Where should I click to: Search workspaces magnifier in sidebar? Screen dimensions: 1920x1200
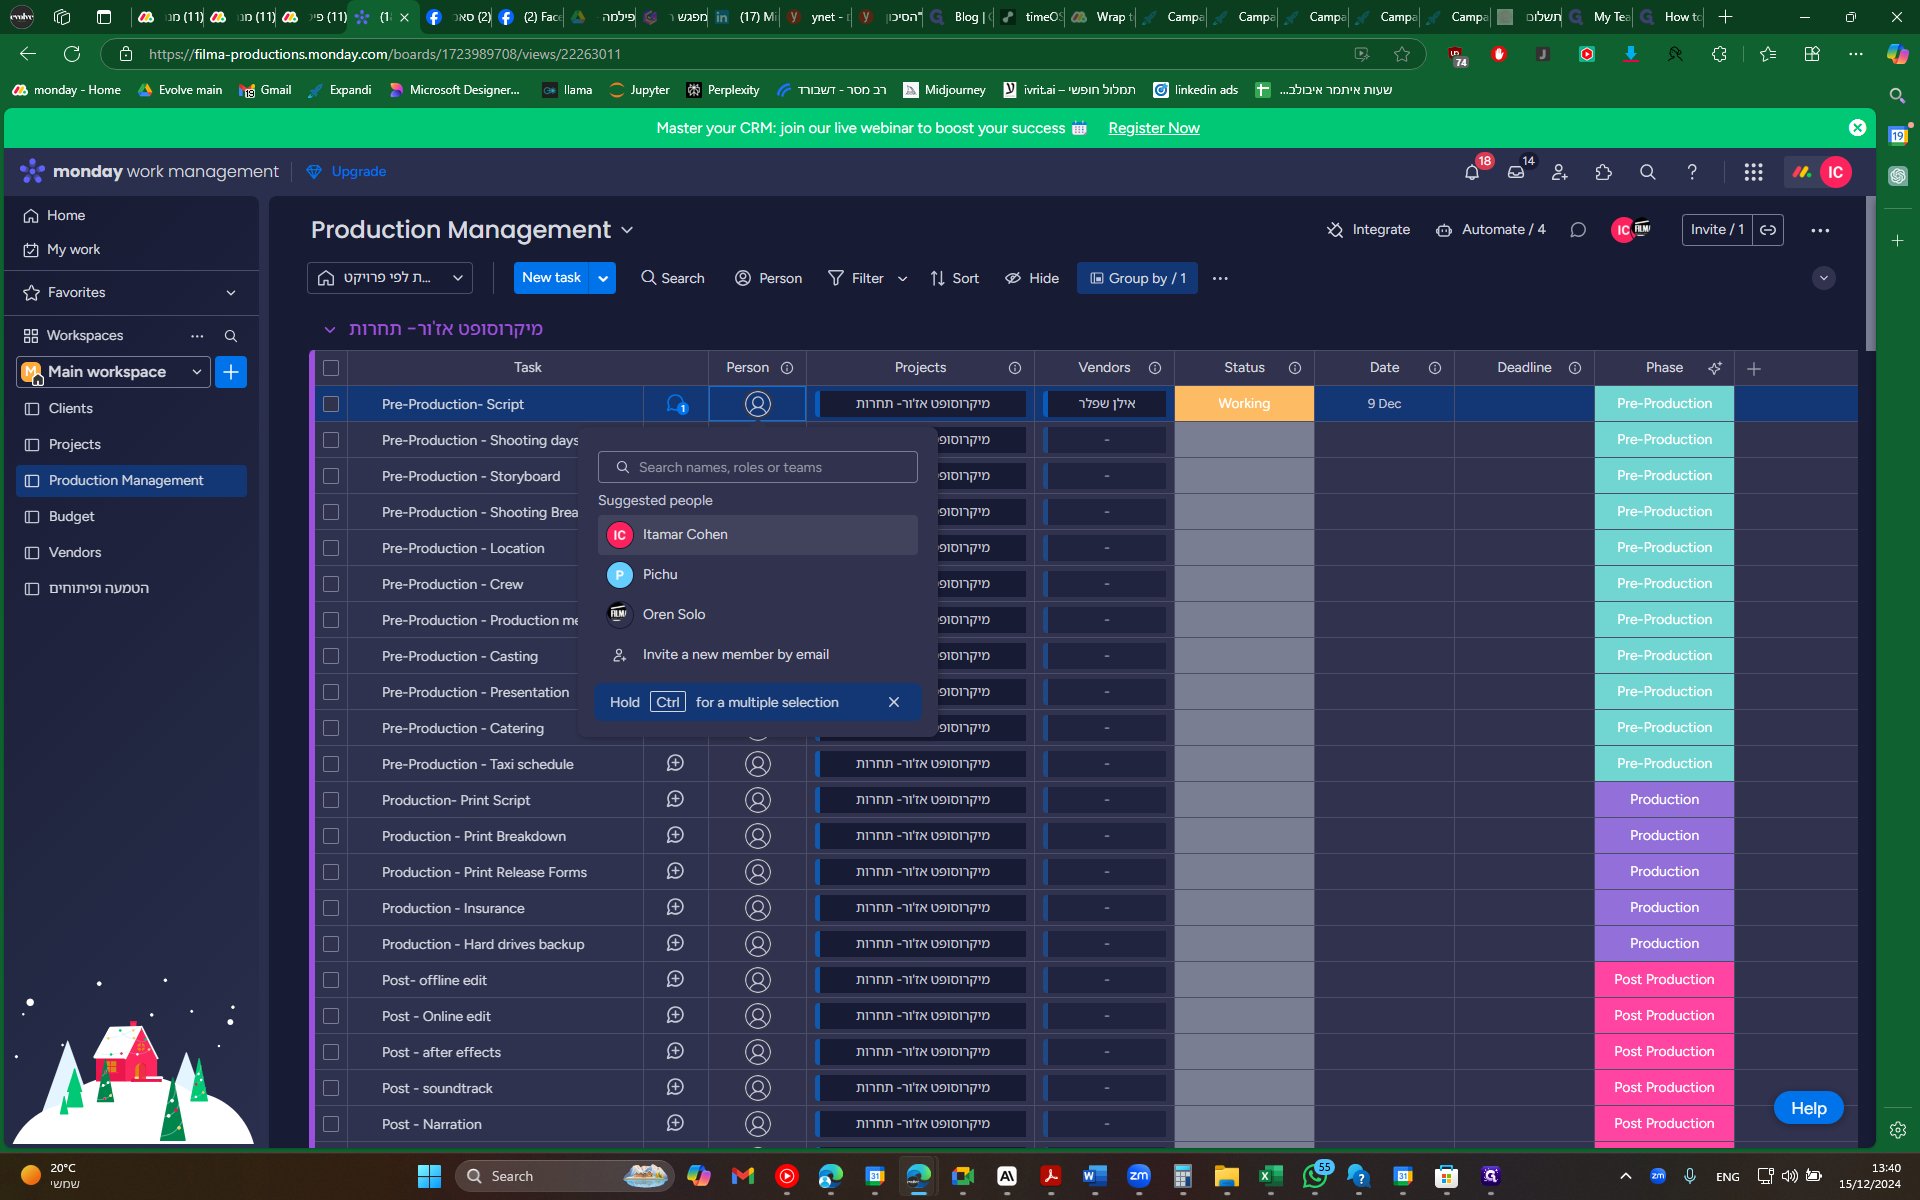231,336
